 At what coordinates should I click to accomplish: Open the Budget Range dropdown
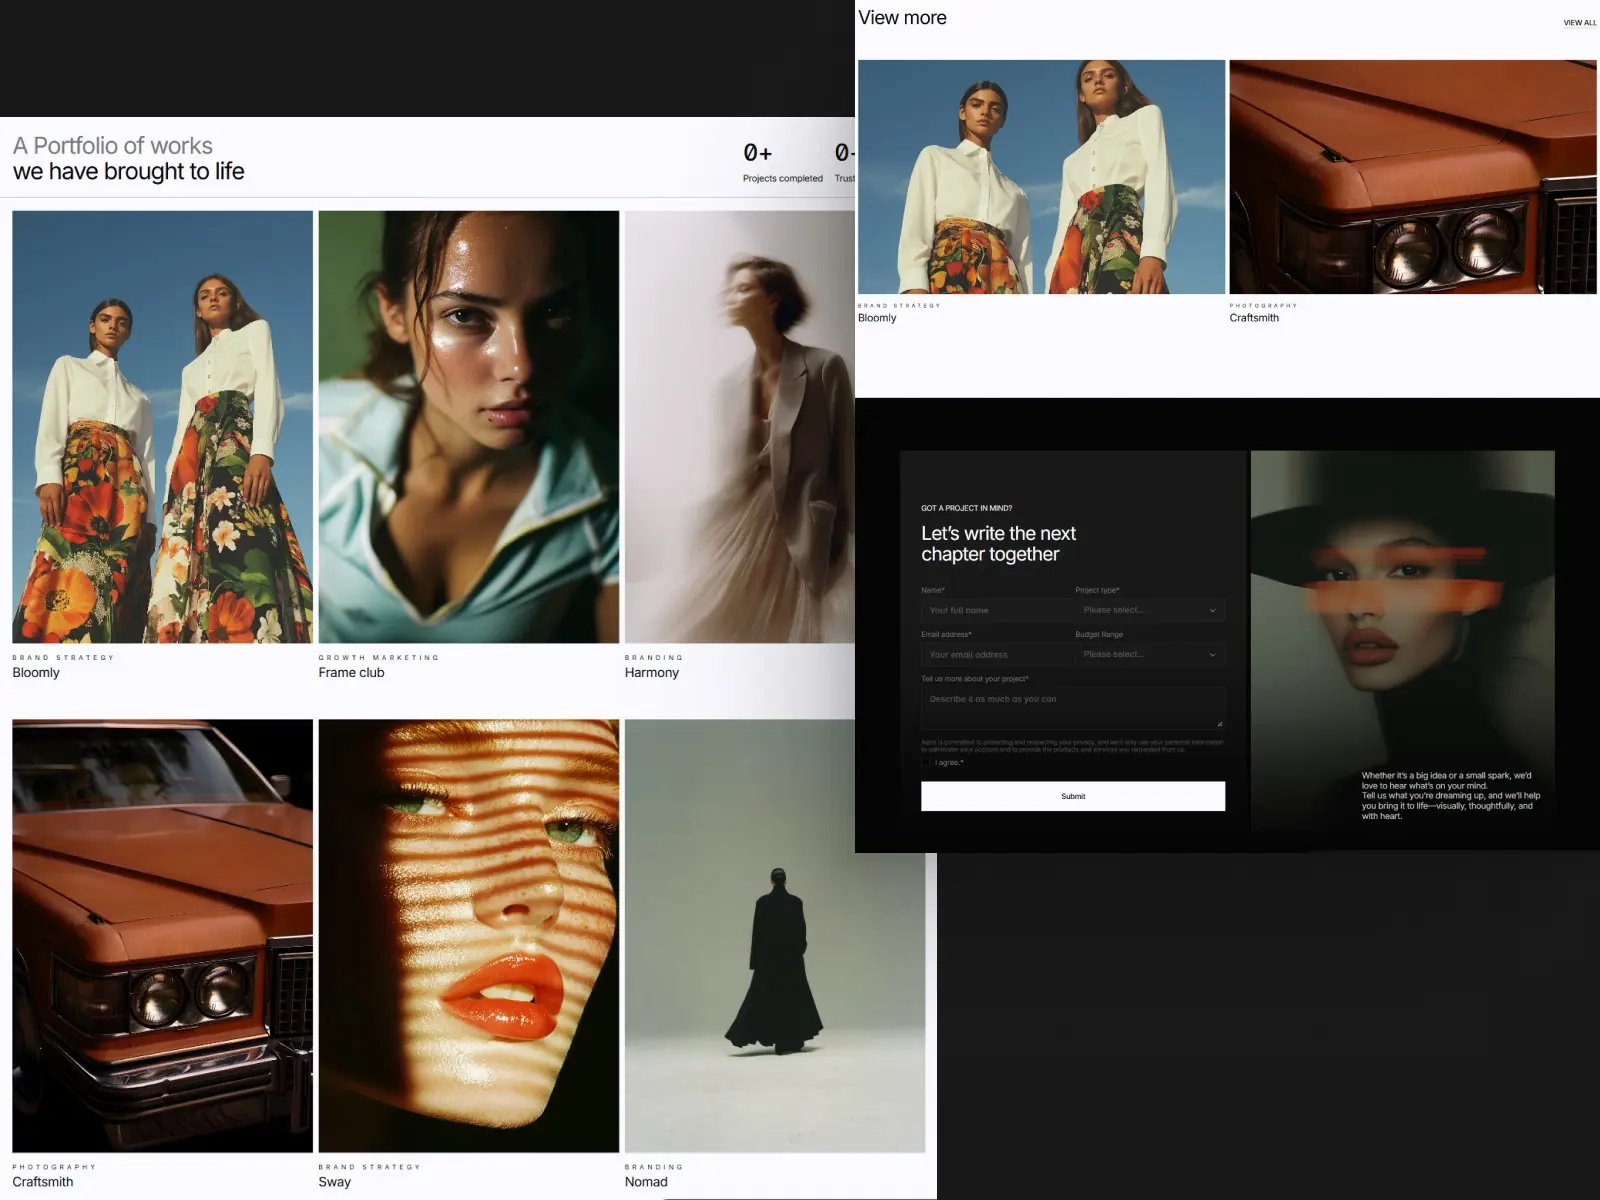coord(1150,654)
